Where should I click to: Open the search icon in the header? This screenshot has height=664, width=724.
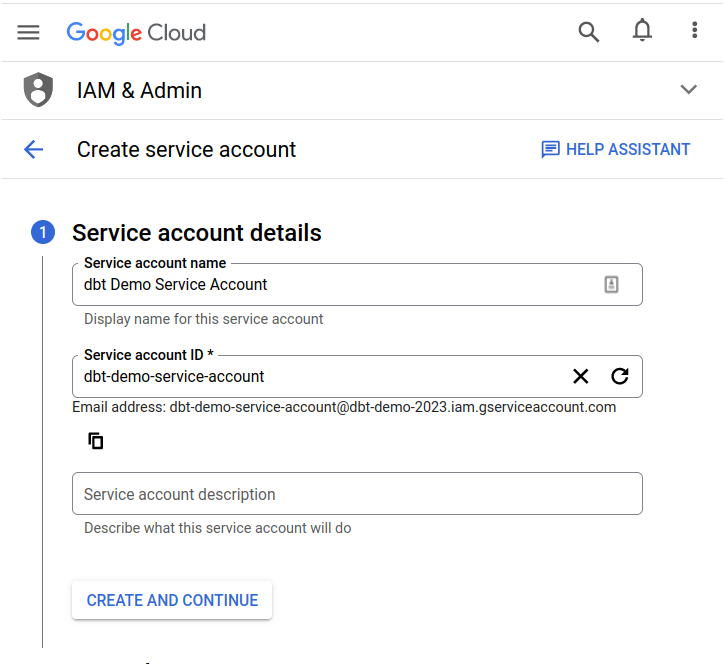pos(589,32)
